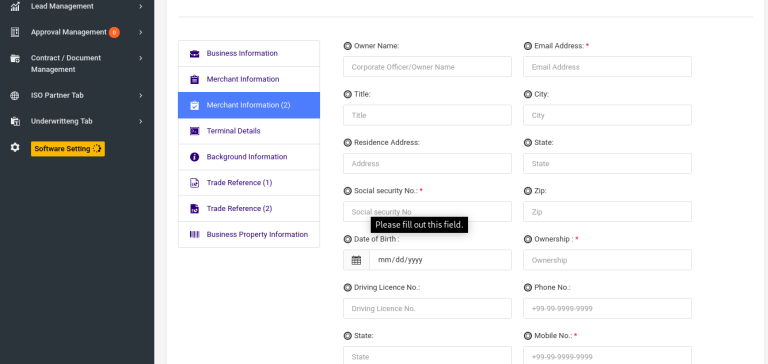Focus the Social security No input field
The image size is (768, 364).
click(427, 212)
